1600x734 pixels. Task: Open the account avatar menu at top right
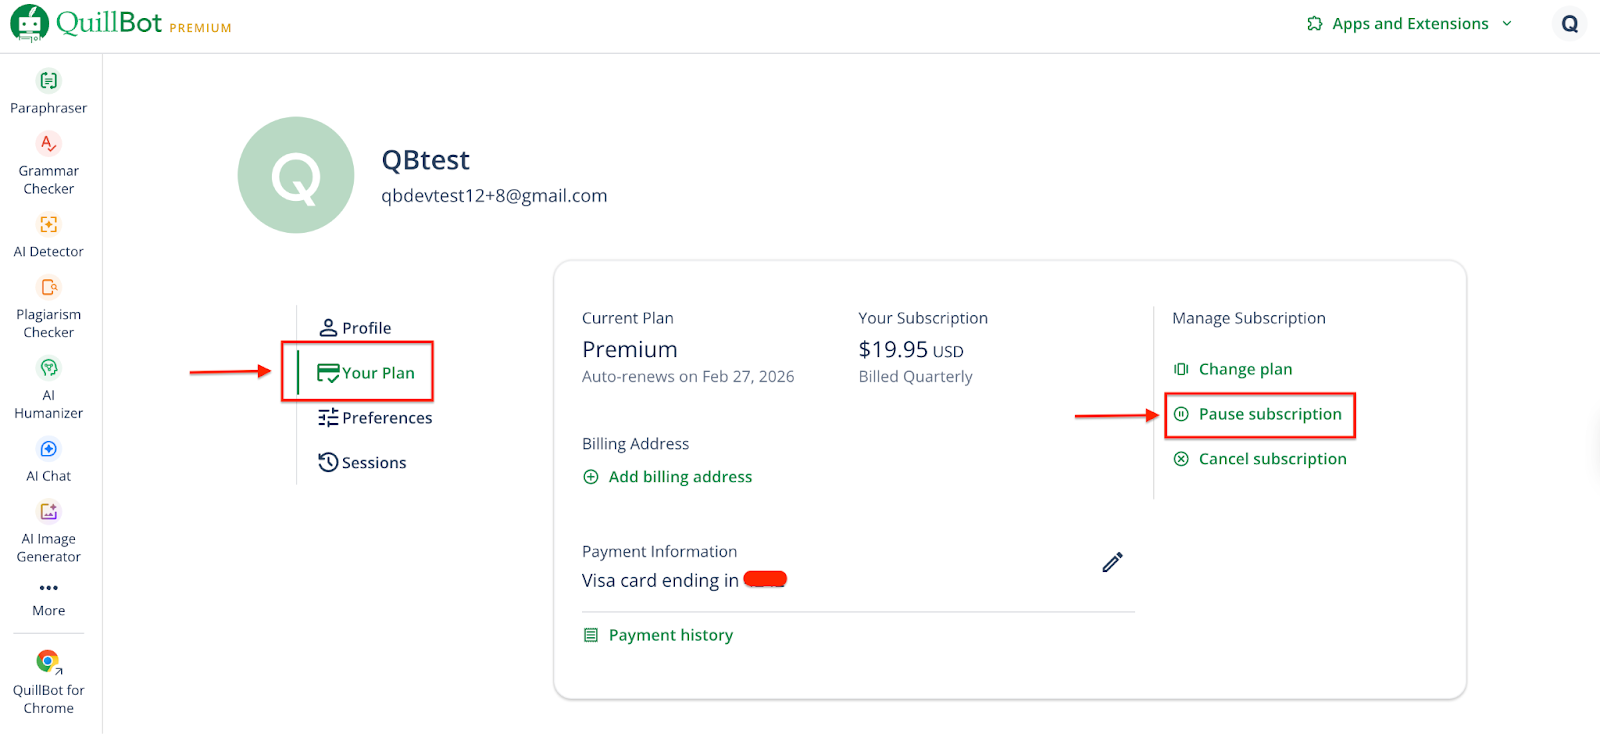pos(1569,24)
